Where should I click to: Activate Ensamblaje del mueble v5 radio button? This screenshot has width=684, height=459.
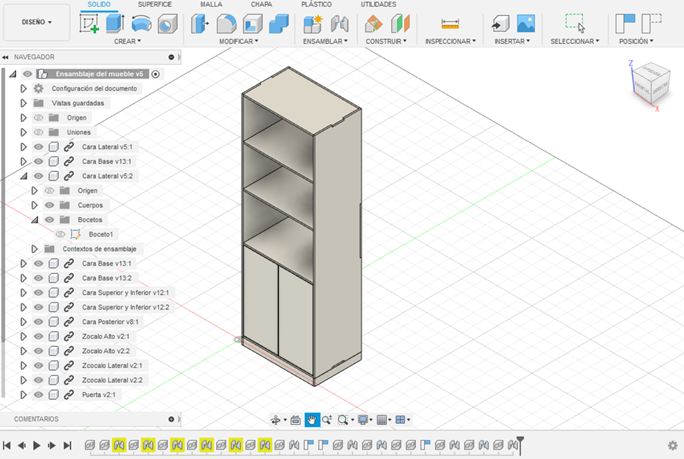pyautogui.click(x=156, y=74)
